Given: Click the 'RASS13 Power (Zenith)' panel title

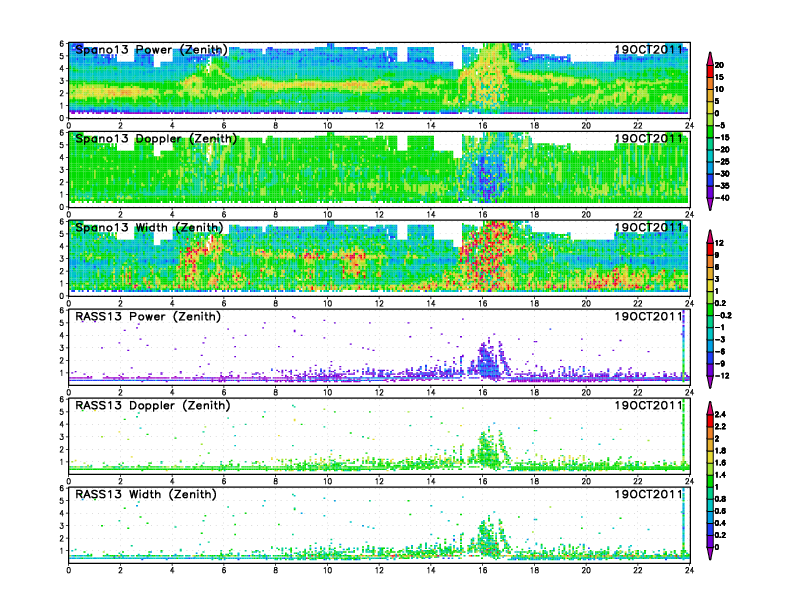Looking at the screenshot, I should 148,317.
